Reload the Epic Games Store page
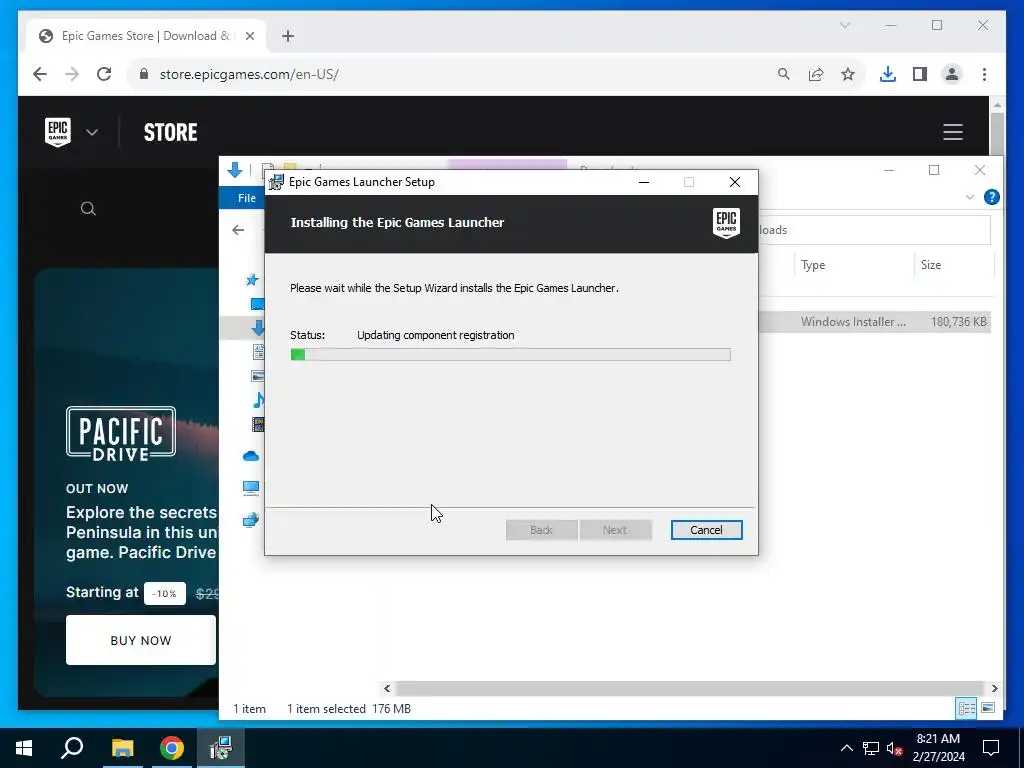The height and width of the screenshot is (768, 1024). [x=104, y=74]
